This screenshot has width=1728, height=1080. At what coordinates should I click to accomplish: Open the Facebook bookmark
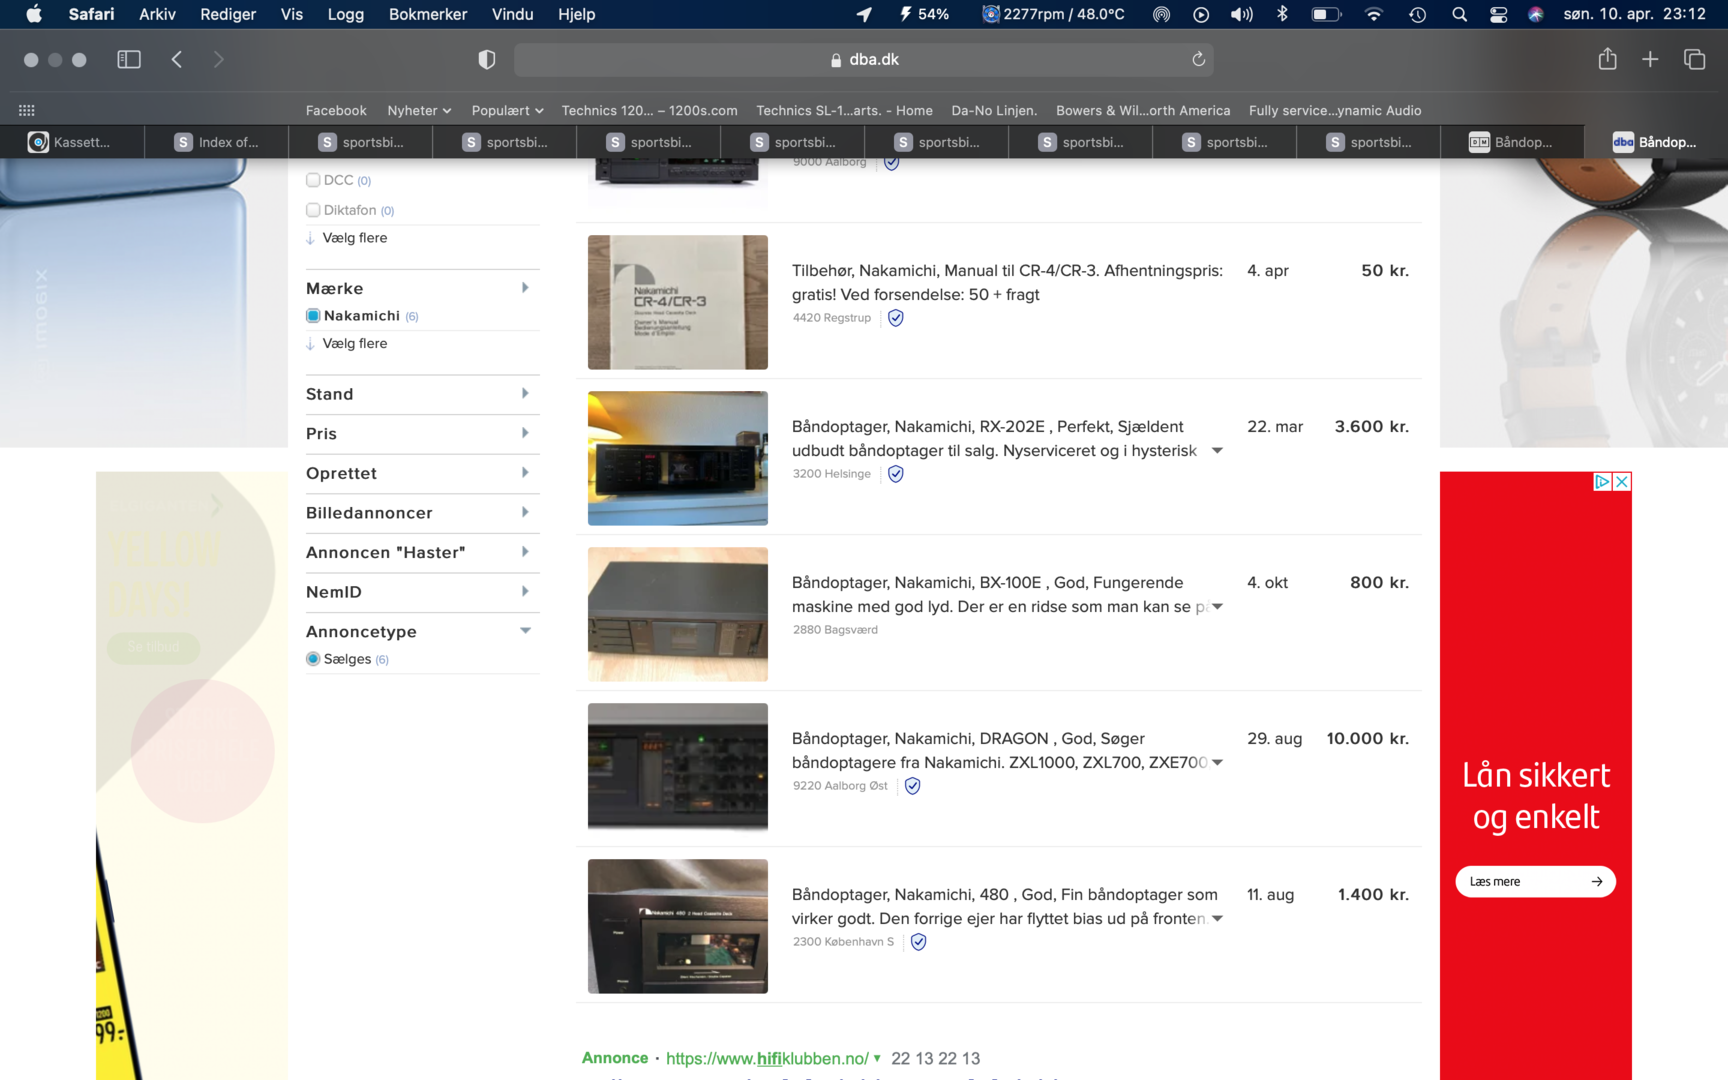click(336, 110)
